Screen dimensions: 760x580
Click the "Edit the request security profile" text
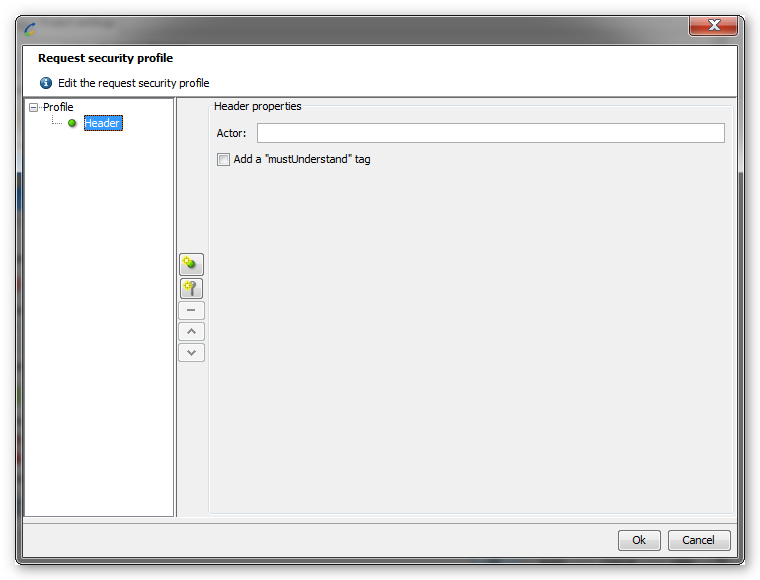tap(133, 83)
